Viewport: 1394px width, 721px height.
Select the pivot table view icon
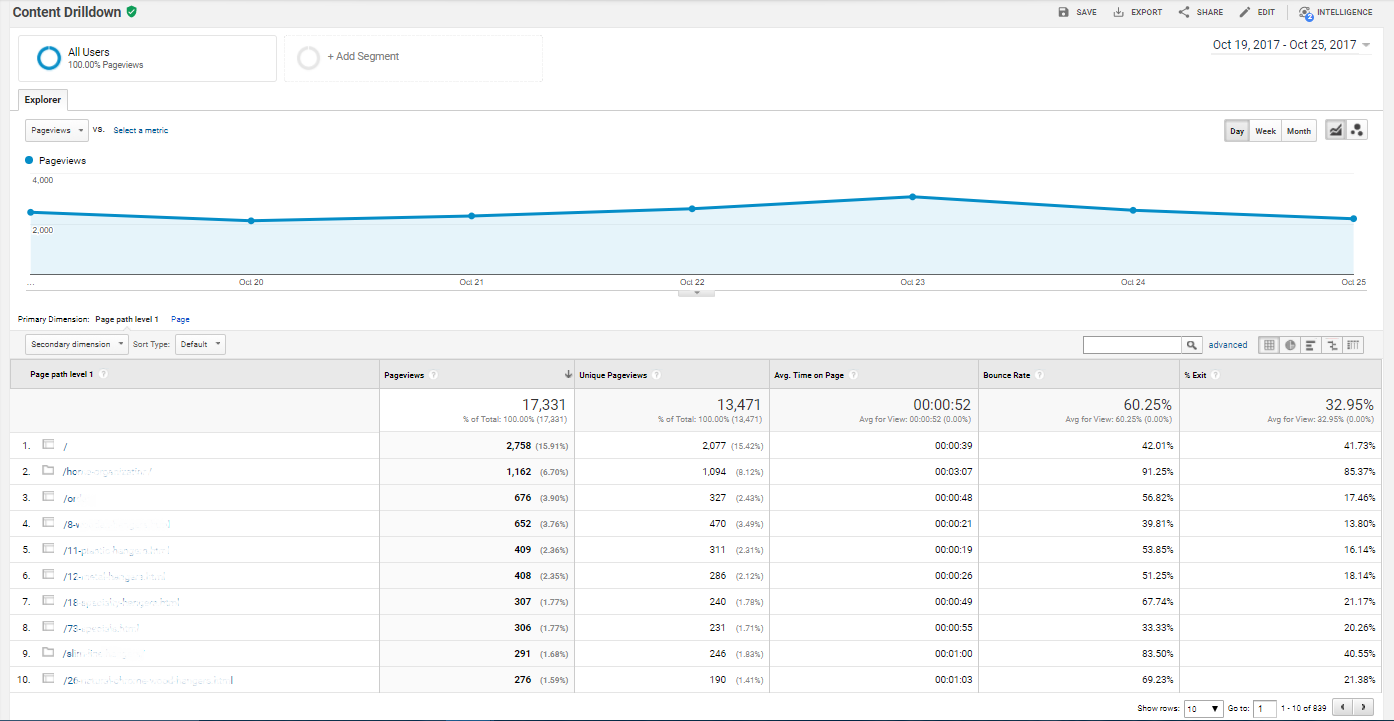pyautogui.click(x=1352, y=344)
